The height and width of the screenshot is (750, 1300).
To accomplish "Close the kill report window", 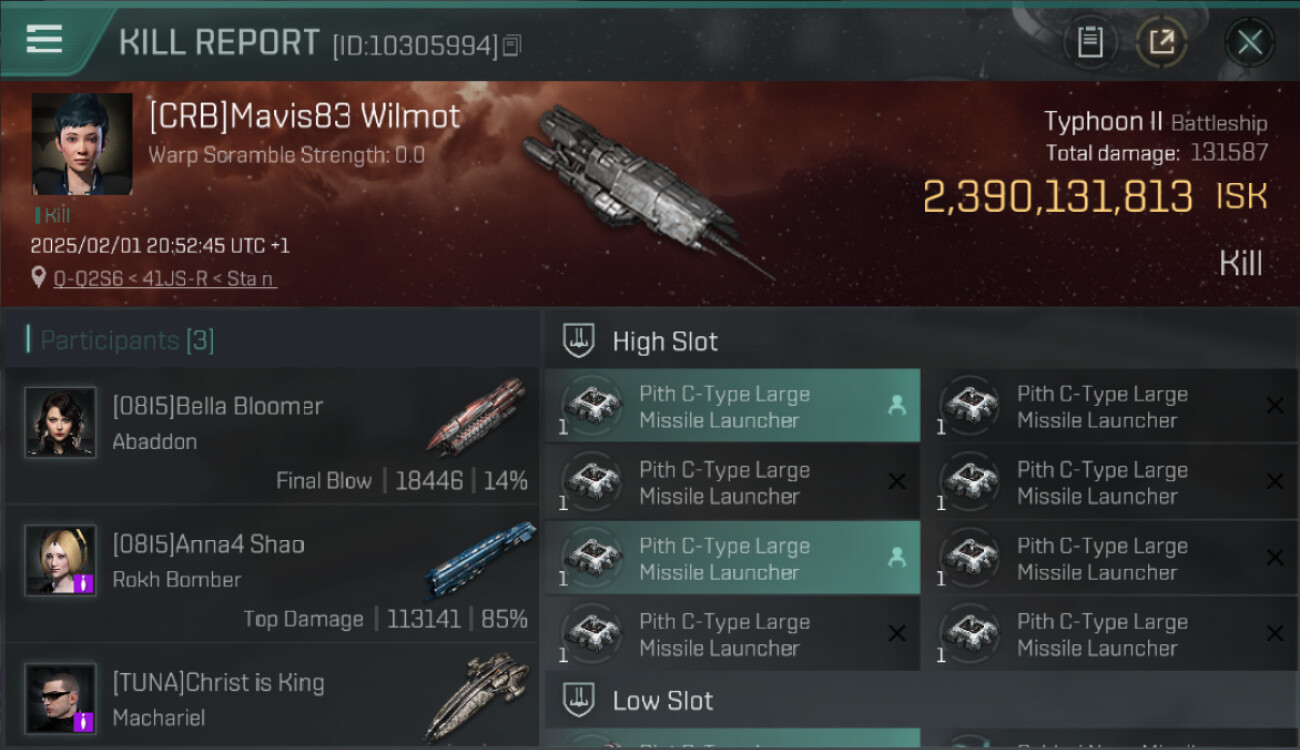I will [1249, 42].
